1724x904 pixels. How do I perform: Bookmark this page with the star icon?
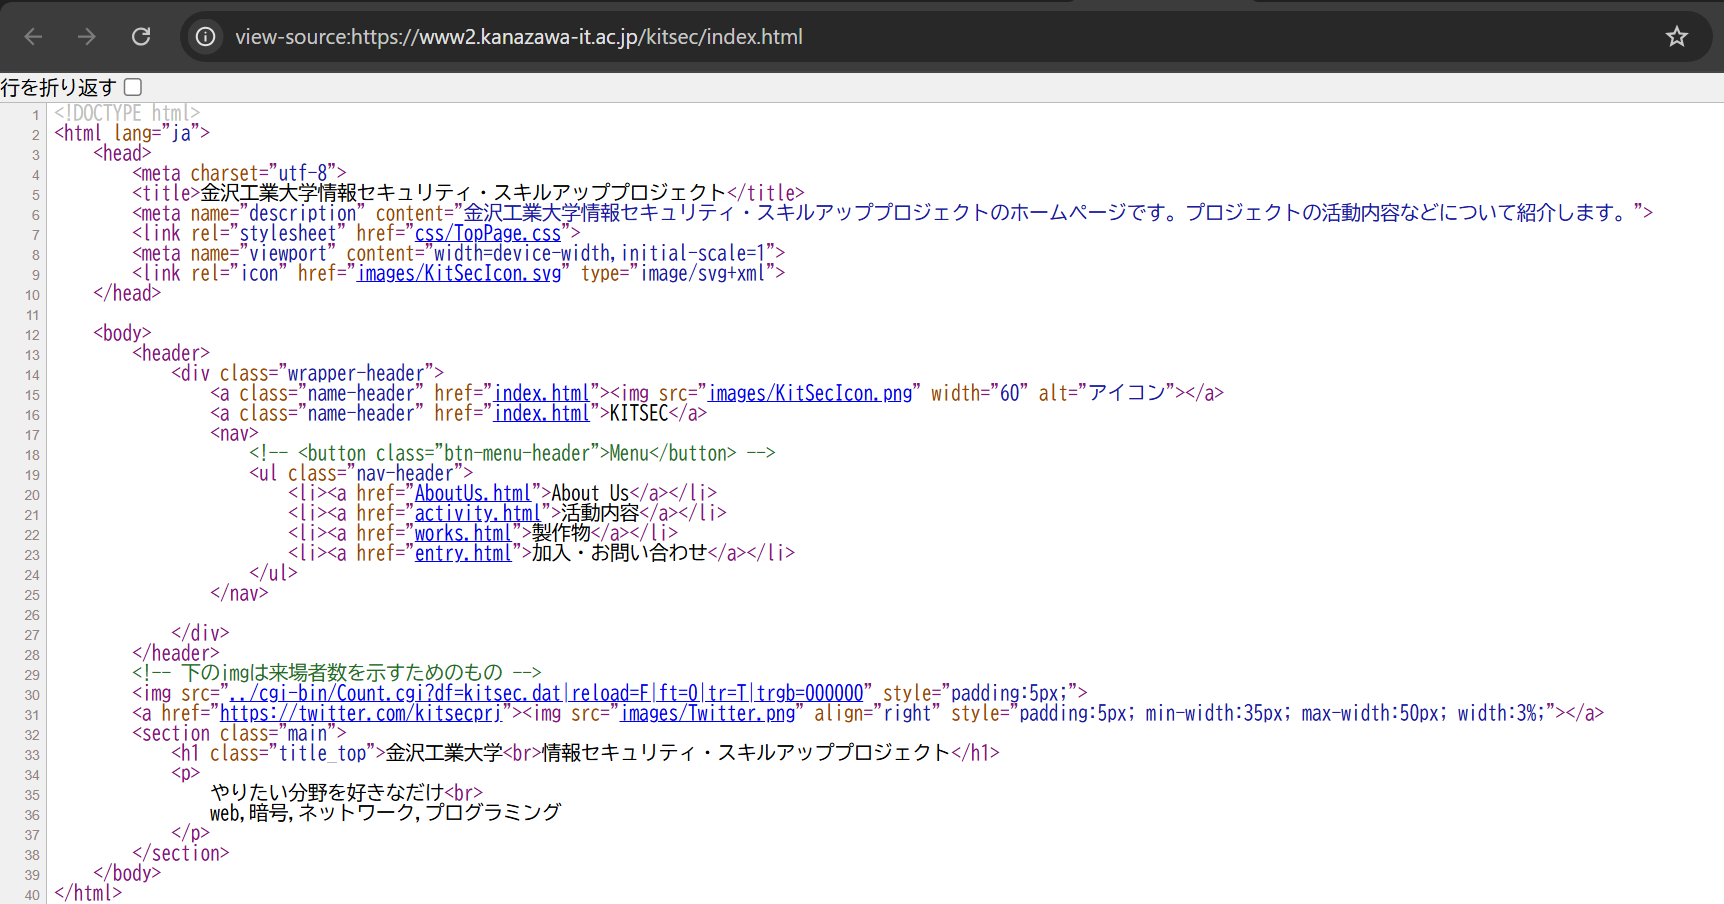tap(1677, 37)
